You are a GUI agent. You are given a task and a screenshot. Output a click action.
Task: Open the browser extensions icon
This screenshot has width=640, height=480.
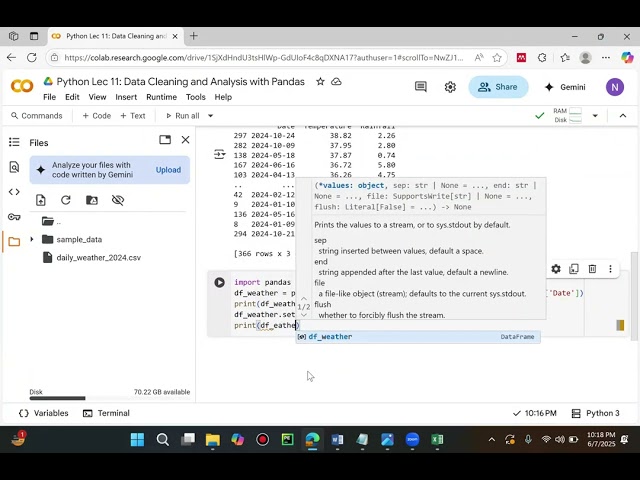pyautogui.click(x=542, y=58)
